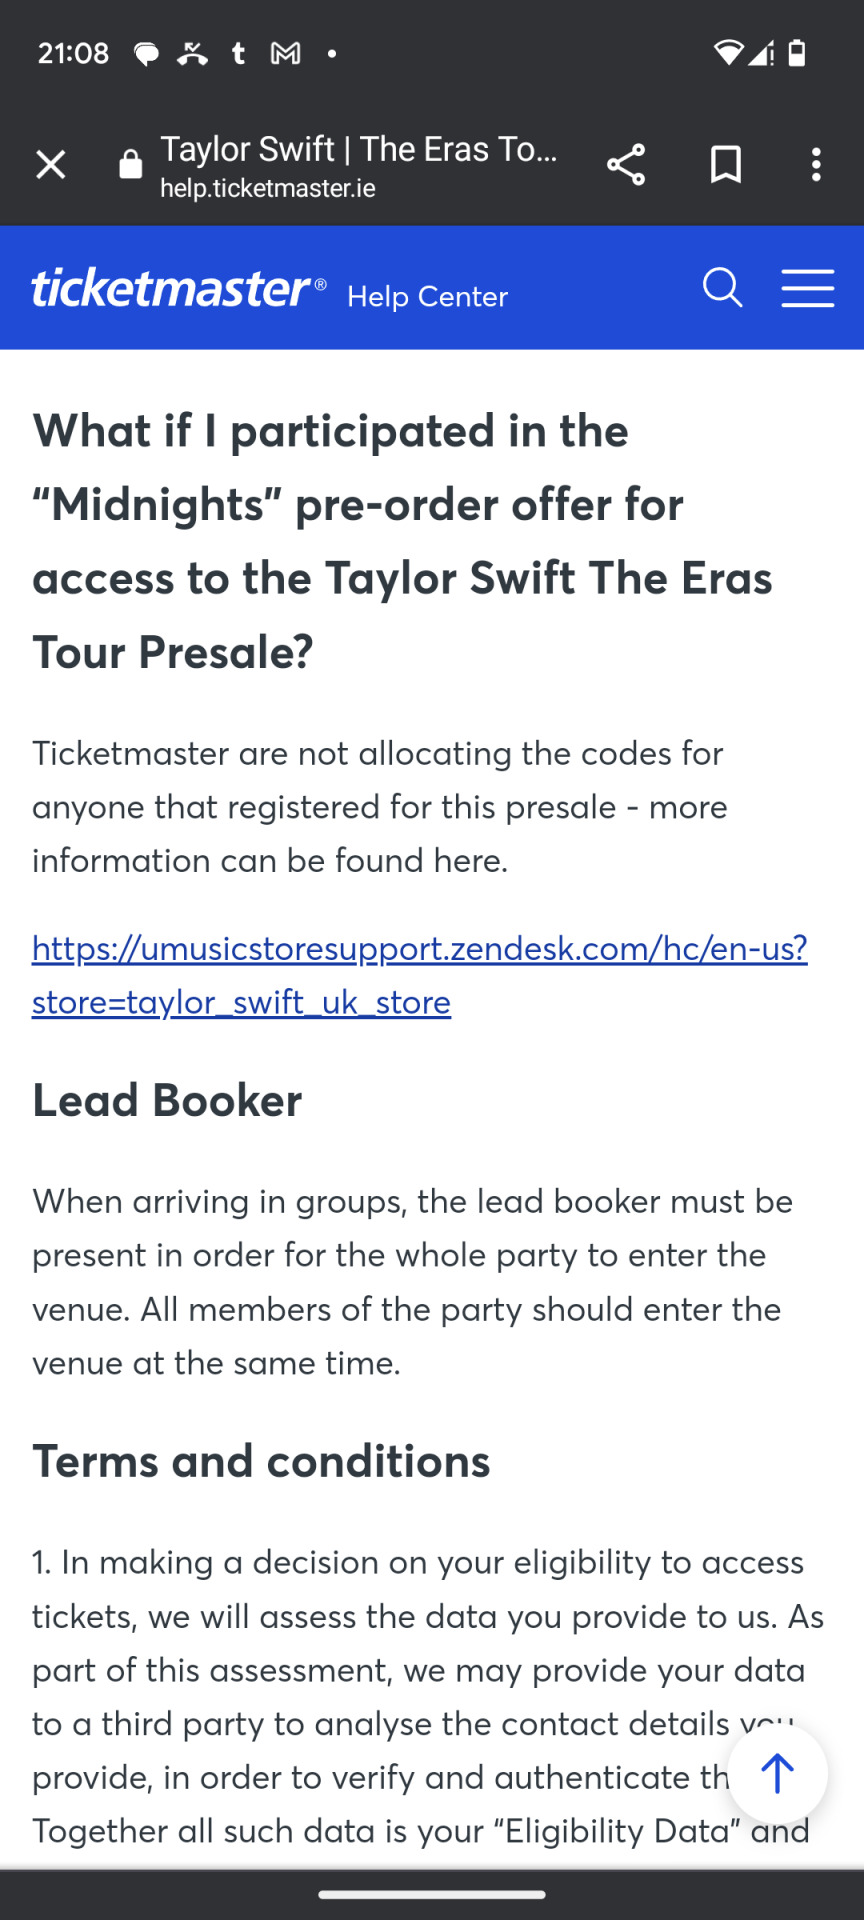This screenshot has width=864, height=1920.
Task: Open Help Center search magnifier
Action: [722, 288]
